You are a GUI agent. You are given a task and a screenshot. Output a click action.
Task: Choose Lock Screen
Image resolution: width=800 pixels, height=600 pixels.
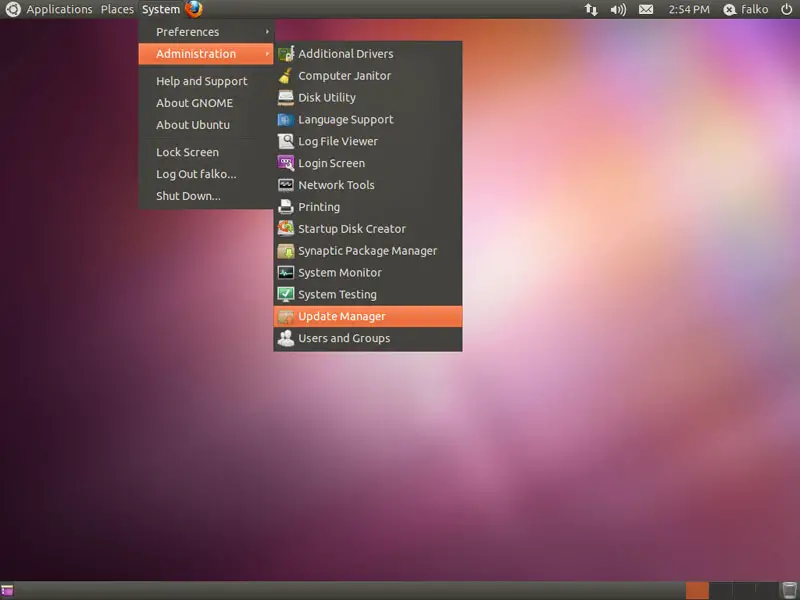[206, 152]
